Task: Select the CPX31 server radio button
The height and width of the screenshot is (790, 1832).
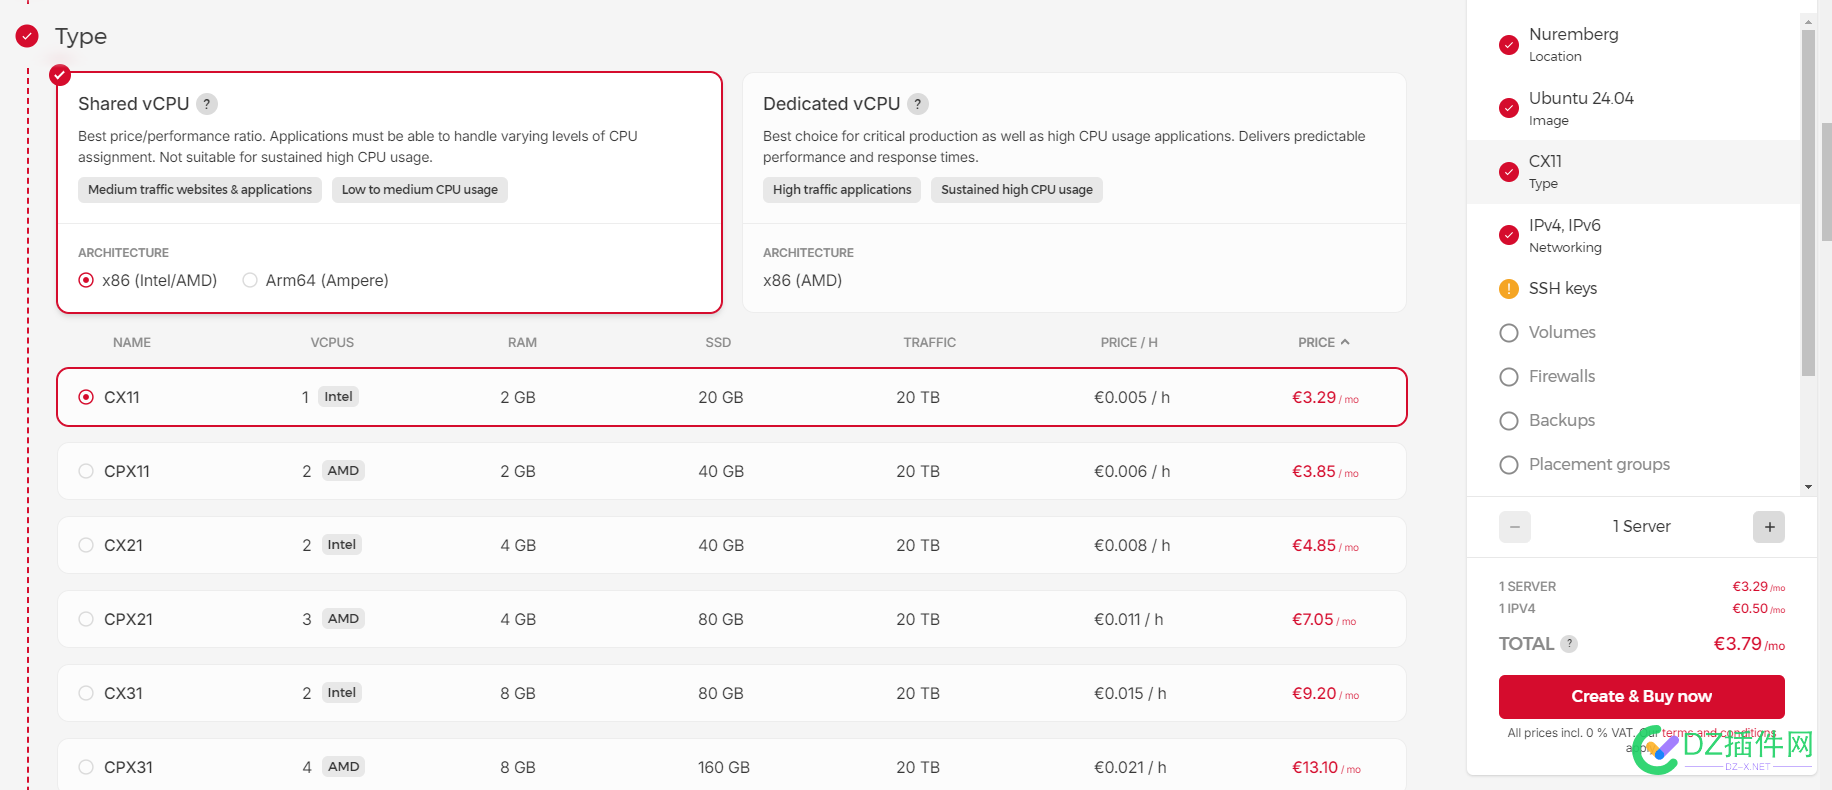Action: (x=86, y=767)
